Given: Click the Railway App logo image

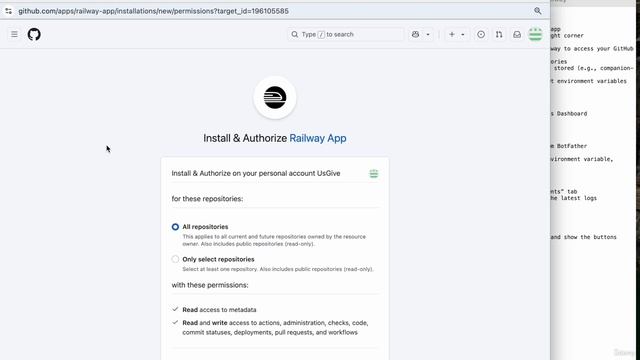Looking at the screenshot, I should point(275,98).
